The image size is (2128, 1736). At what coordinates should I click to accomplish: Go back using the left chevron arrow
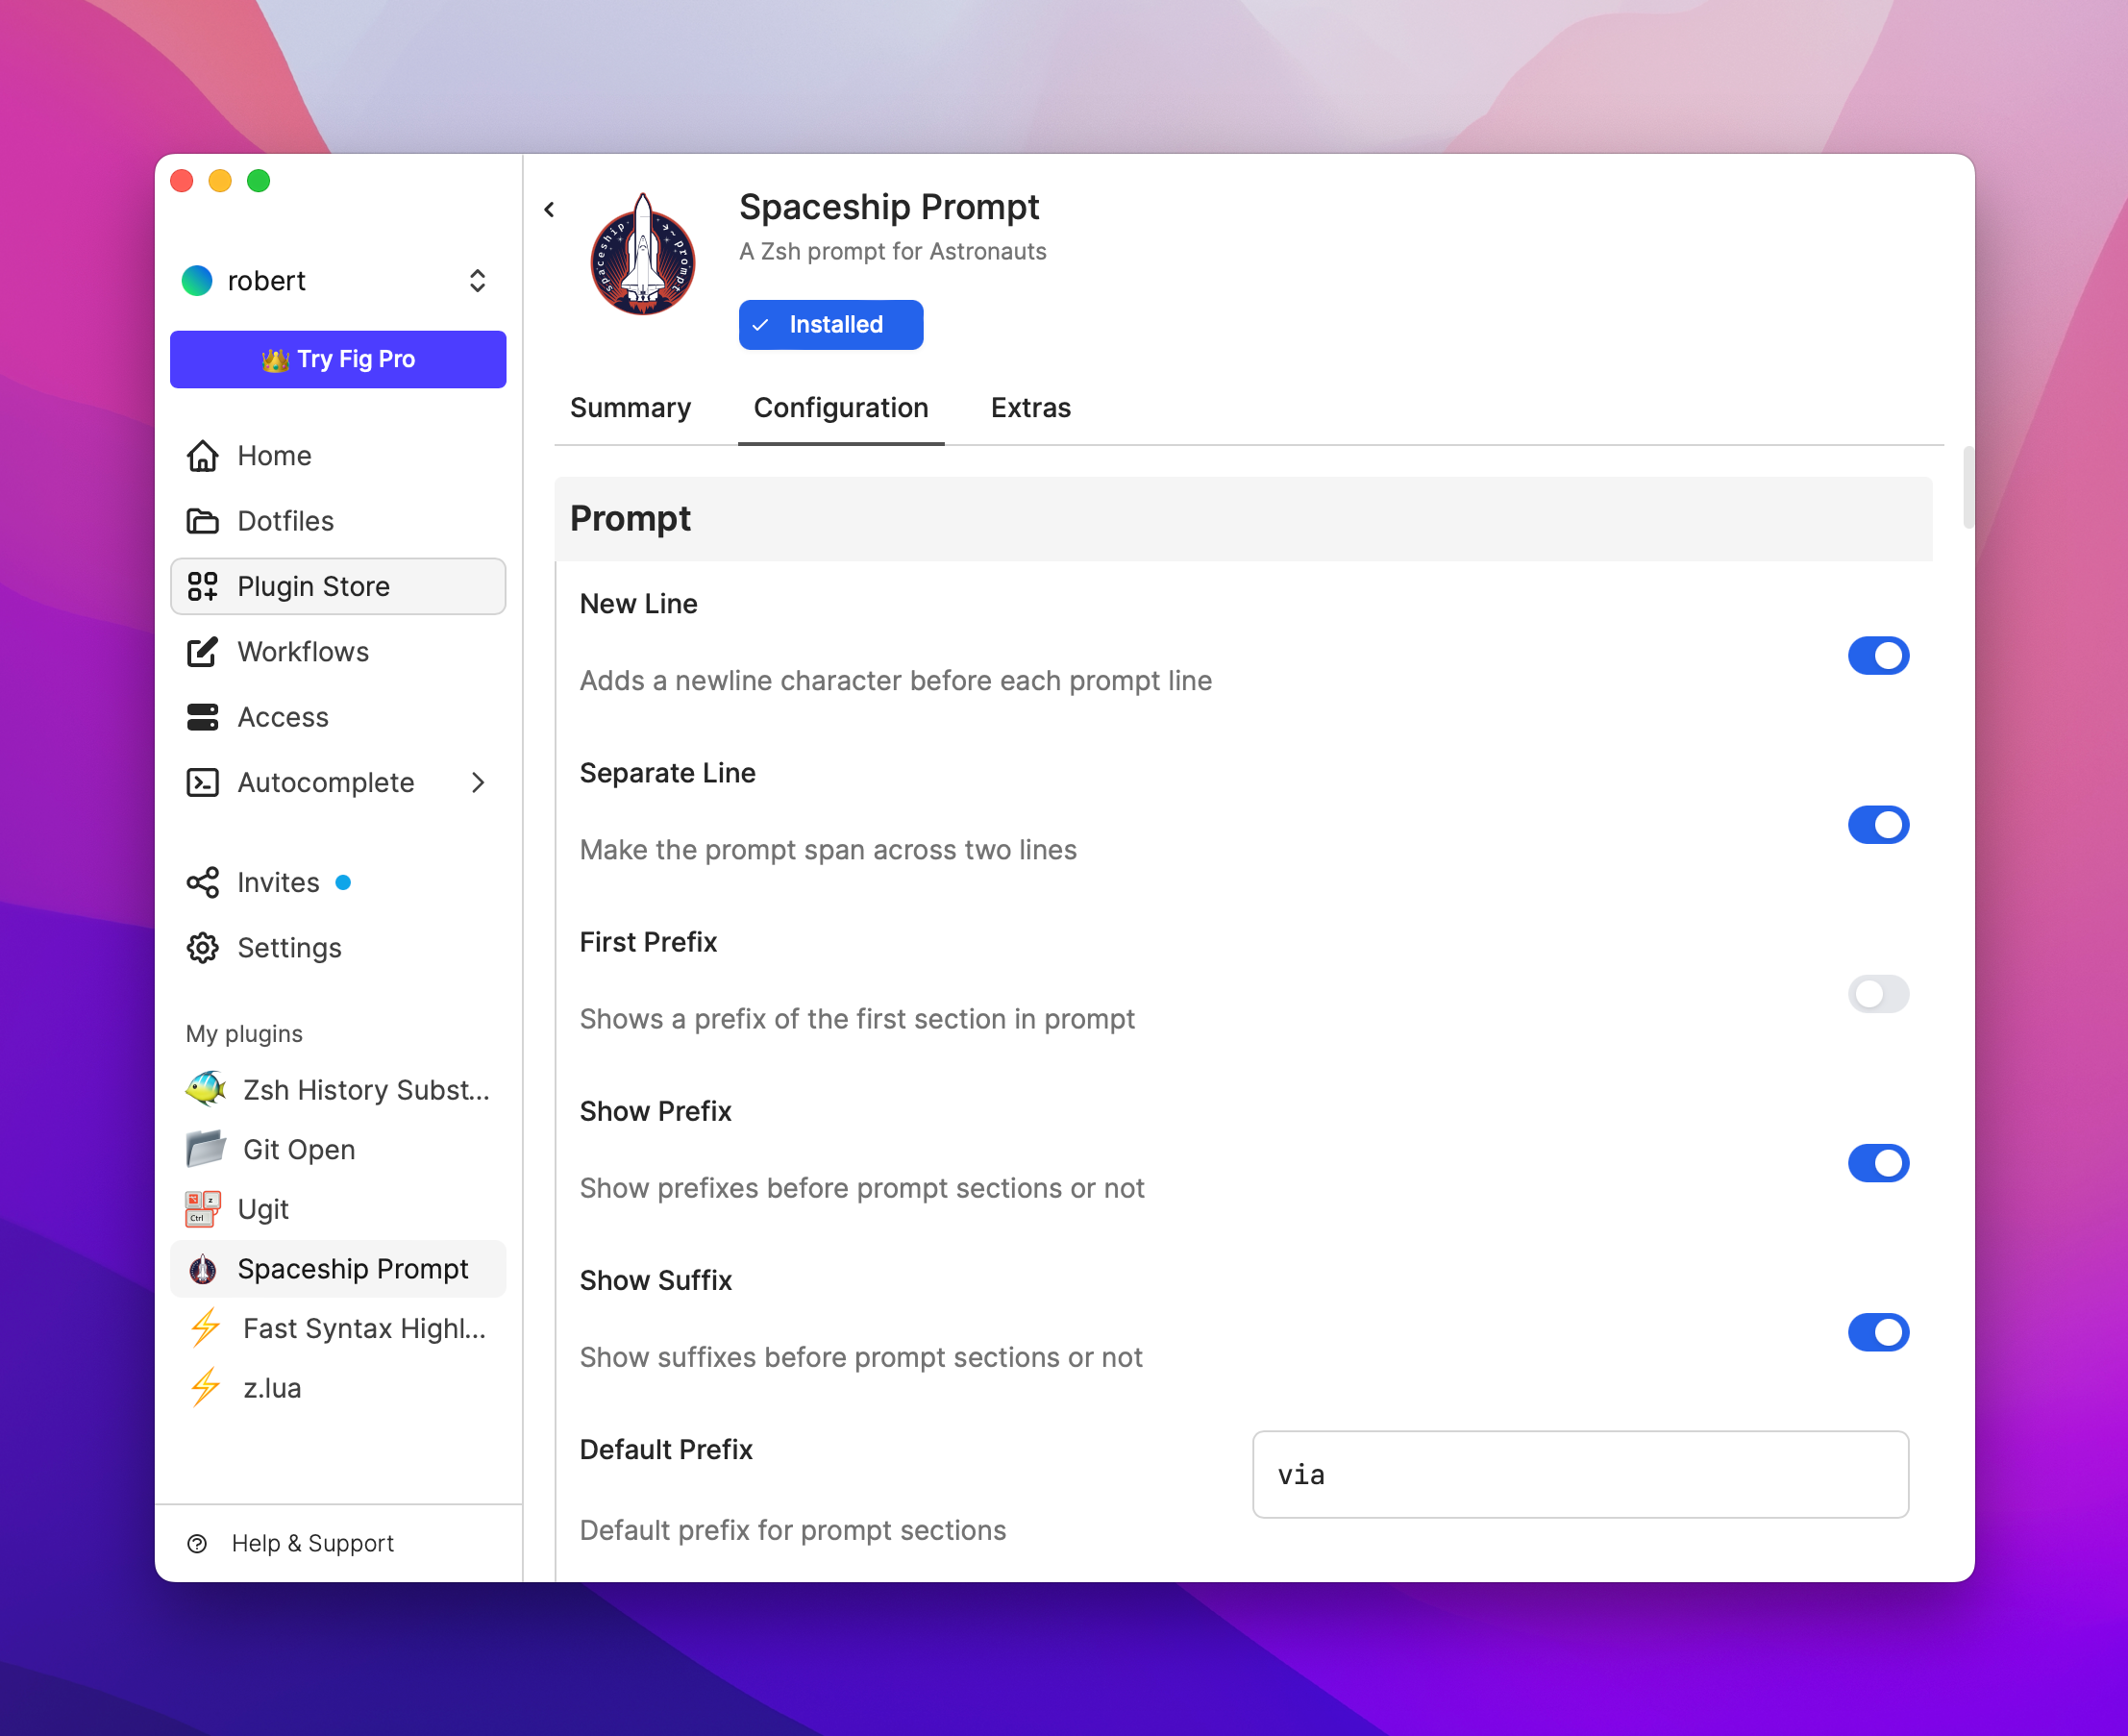[549, 209]
